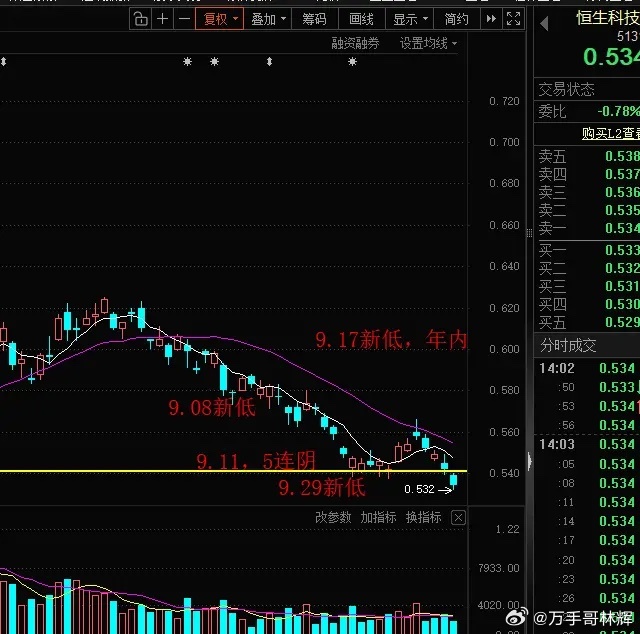Open the 复权 dropdown
This screenshot has width=640, height=634.
coord(220,19)
